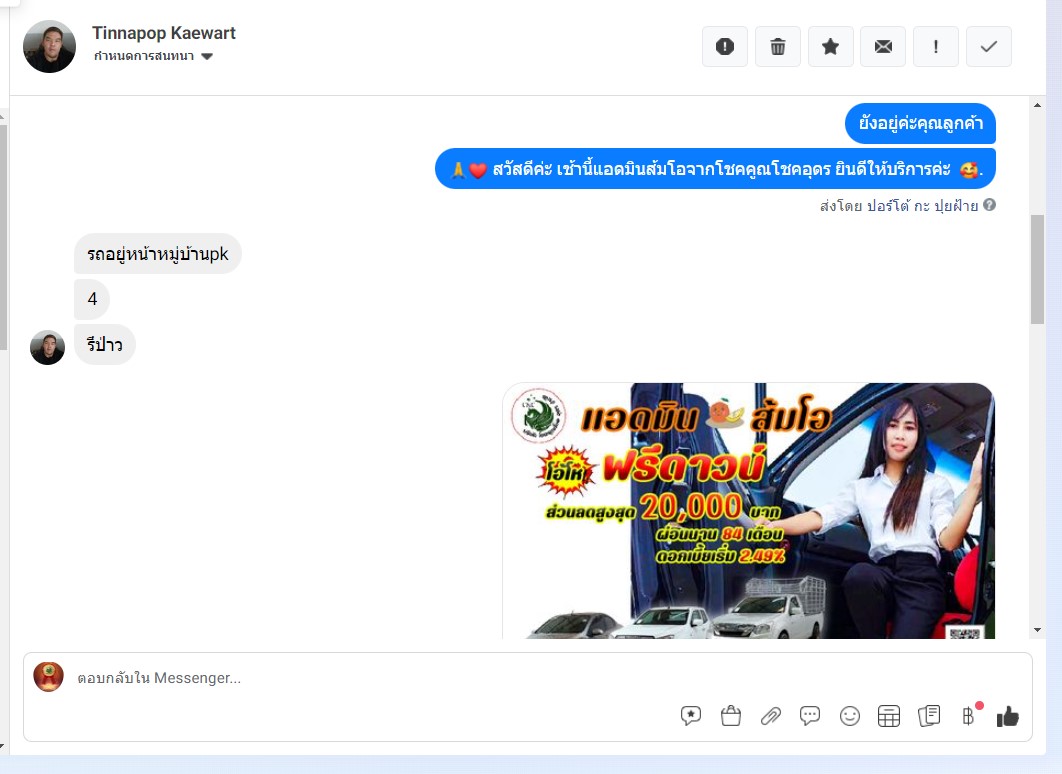Screen dimensions: 1062x774
Task: Open the sent car promotion image
Action: click(748, 511)
